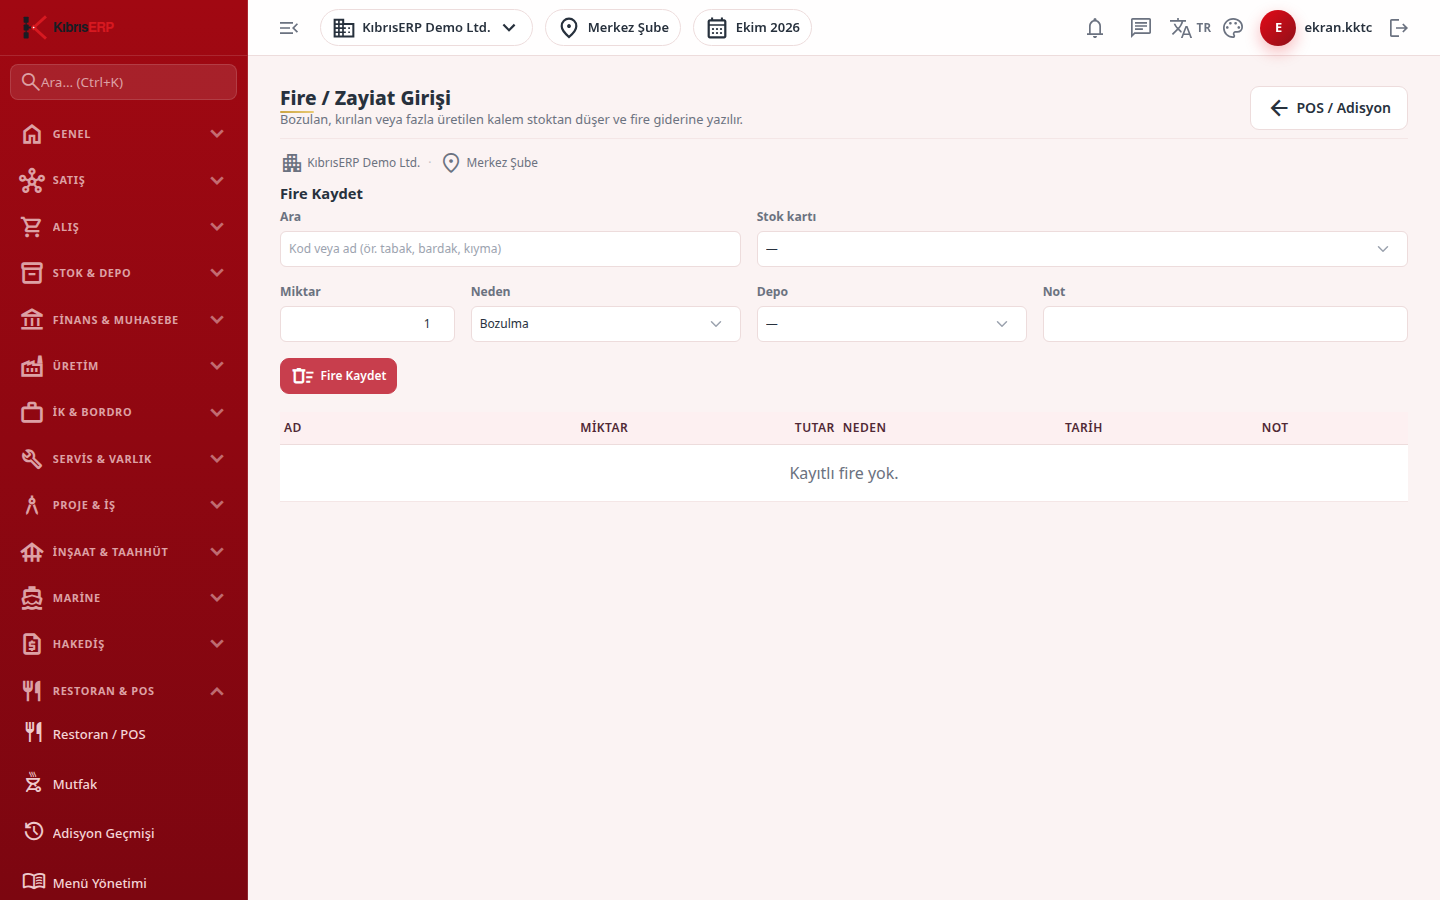Expand the STOK & DEPO section
The width and height of the screenshot is (1440, 900).
coord(124,273)
